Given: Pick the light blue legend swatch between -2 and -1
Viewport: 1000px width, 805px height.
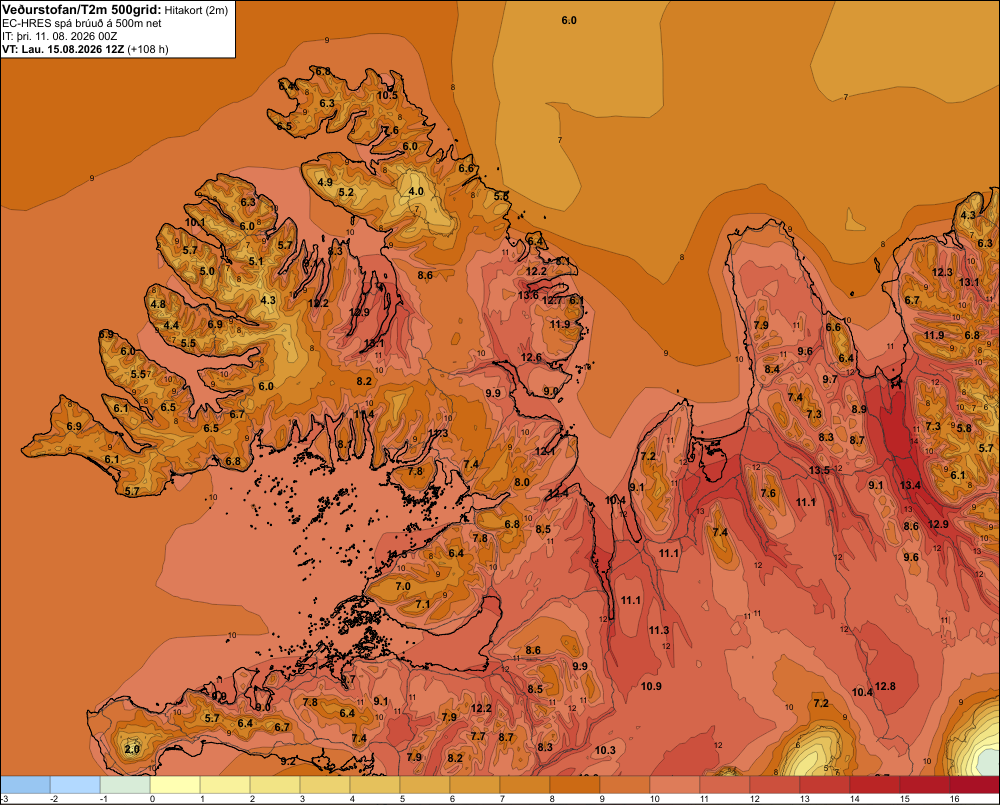Looking at the screenshot, I should click(x=75, y=785).
